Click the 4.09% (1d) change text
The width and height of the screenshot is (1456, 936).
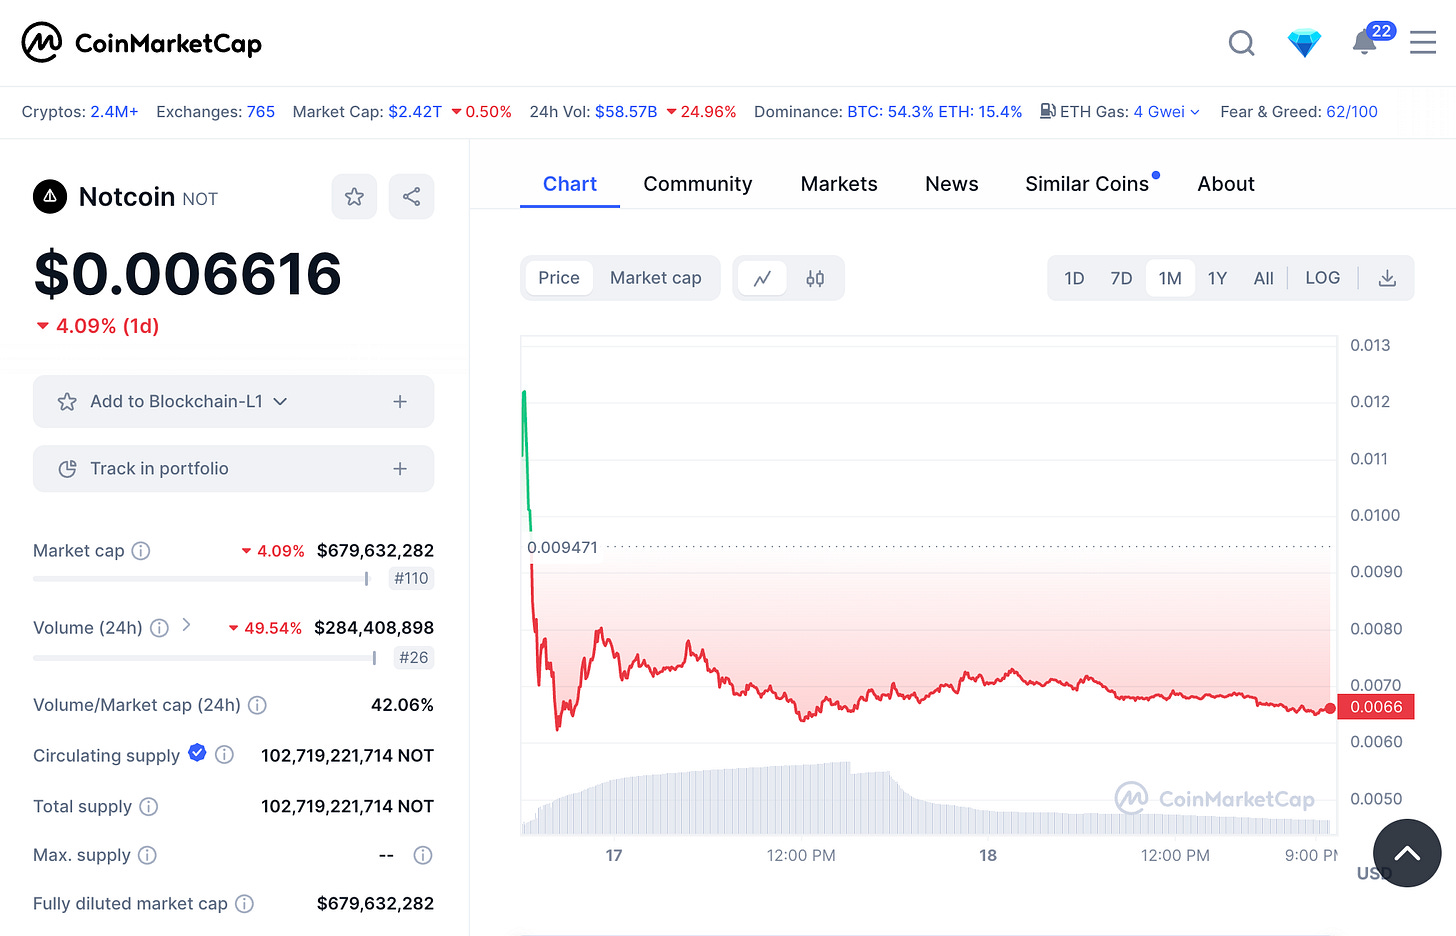tap(107, 326)
